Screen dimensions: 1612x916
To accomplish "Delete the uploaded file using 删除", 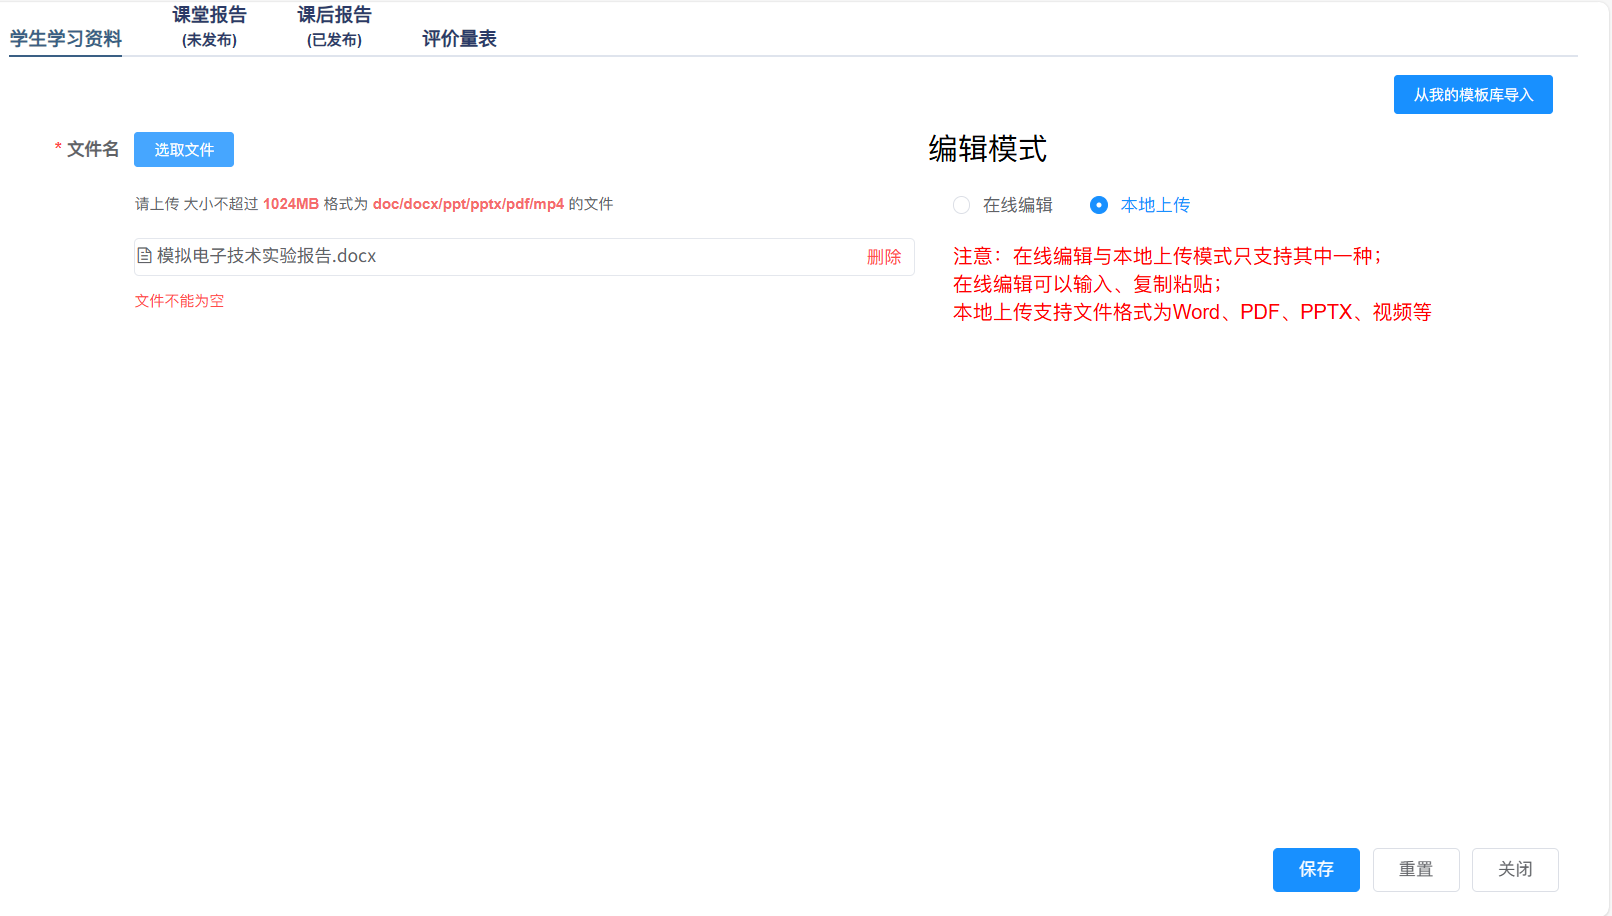I will pyautogui.click(x=883, y=257).
